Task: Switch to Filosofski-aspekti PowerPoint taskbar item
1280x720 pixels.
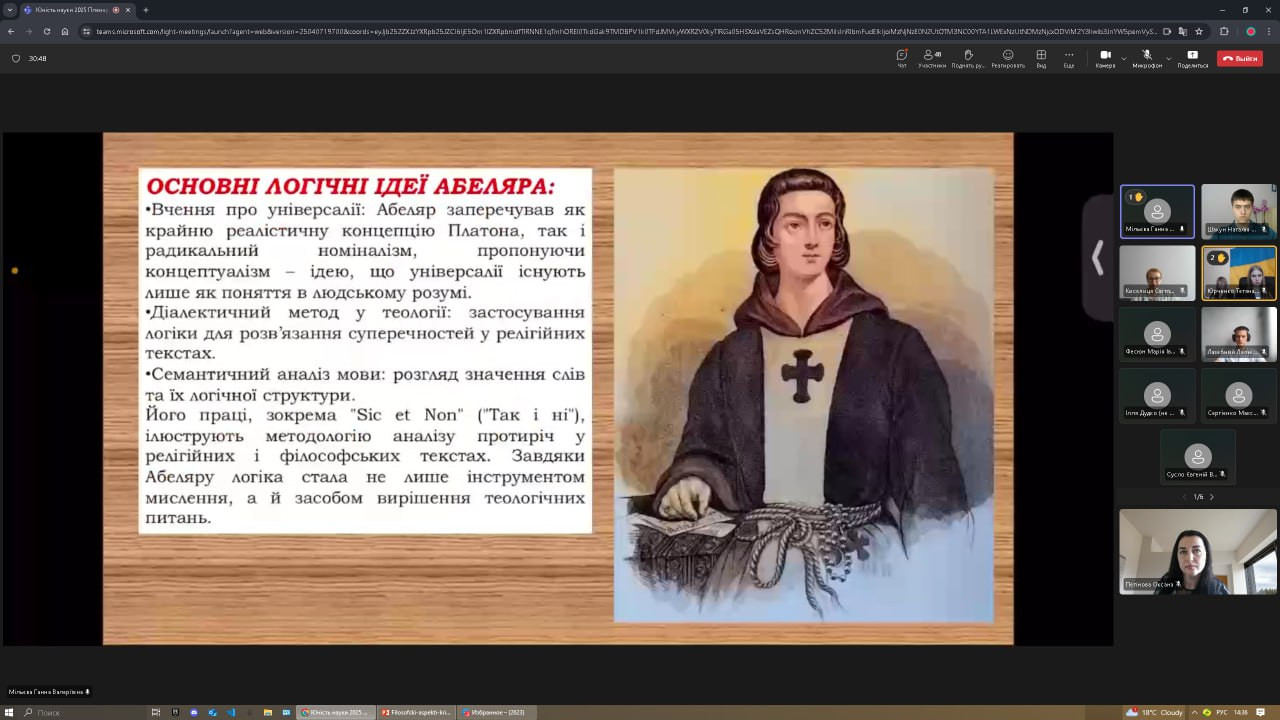Action: tap(416, 712)
